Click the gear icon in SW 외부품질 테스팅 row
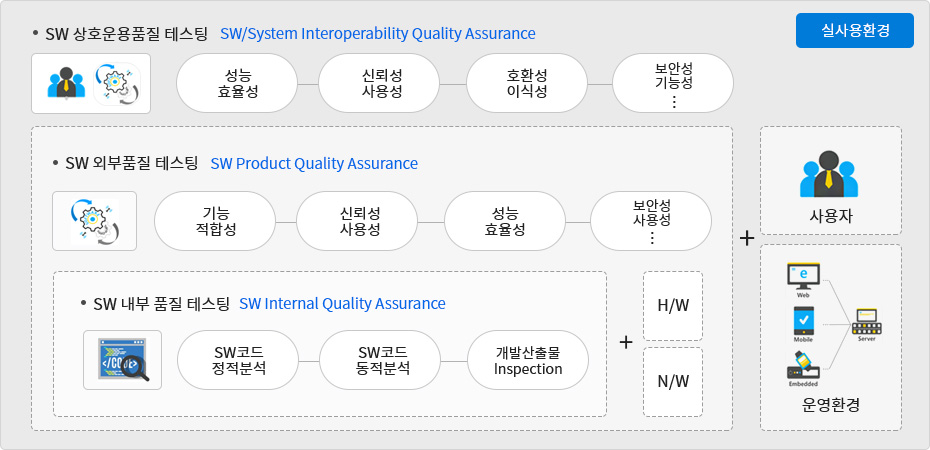The width and height of the screenshot is (930, 450). tap(95, 222)
